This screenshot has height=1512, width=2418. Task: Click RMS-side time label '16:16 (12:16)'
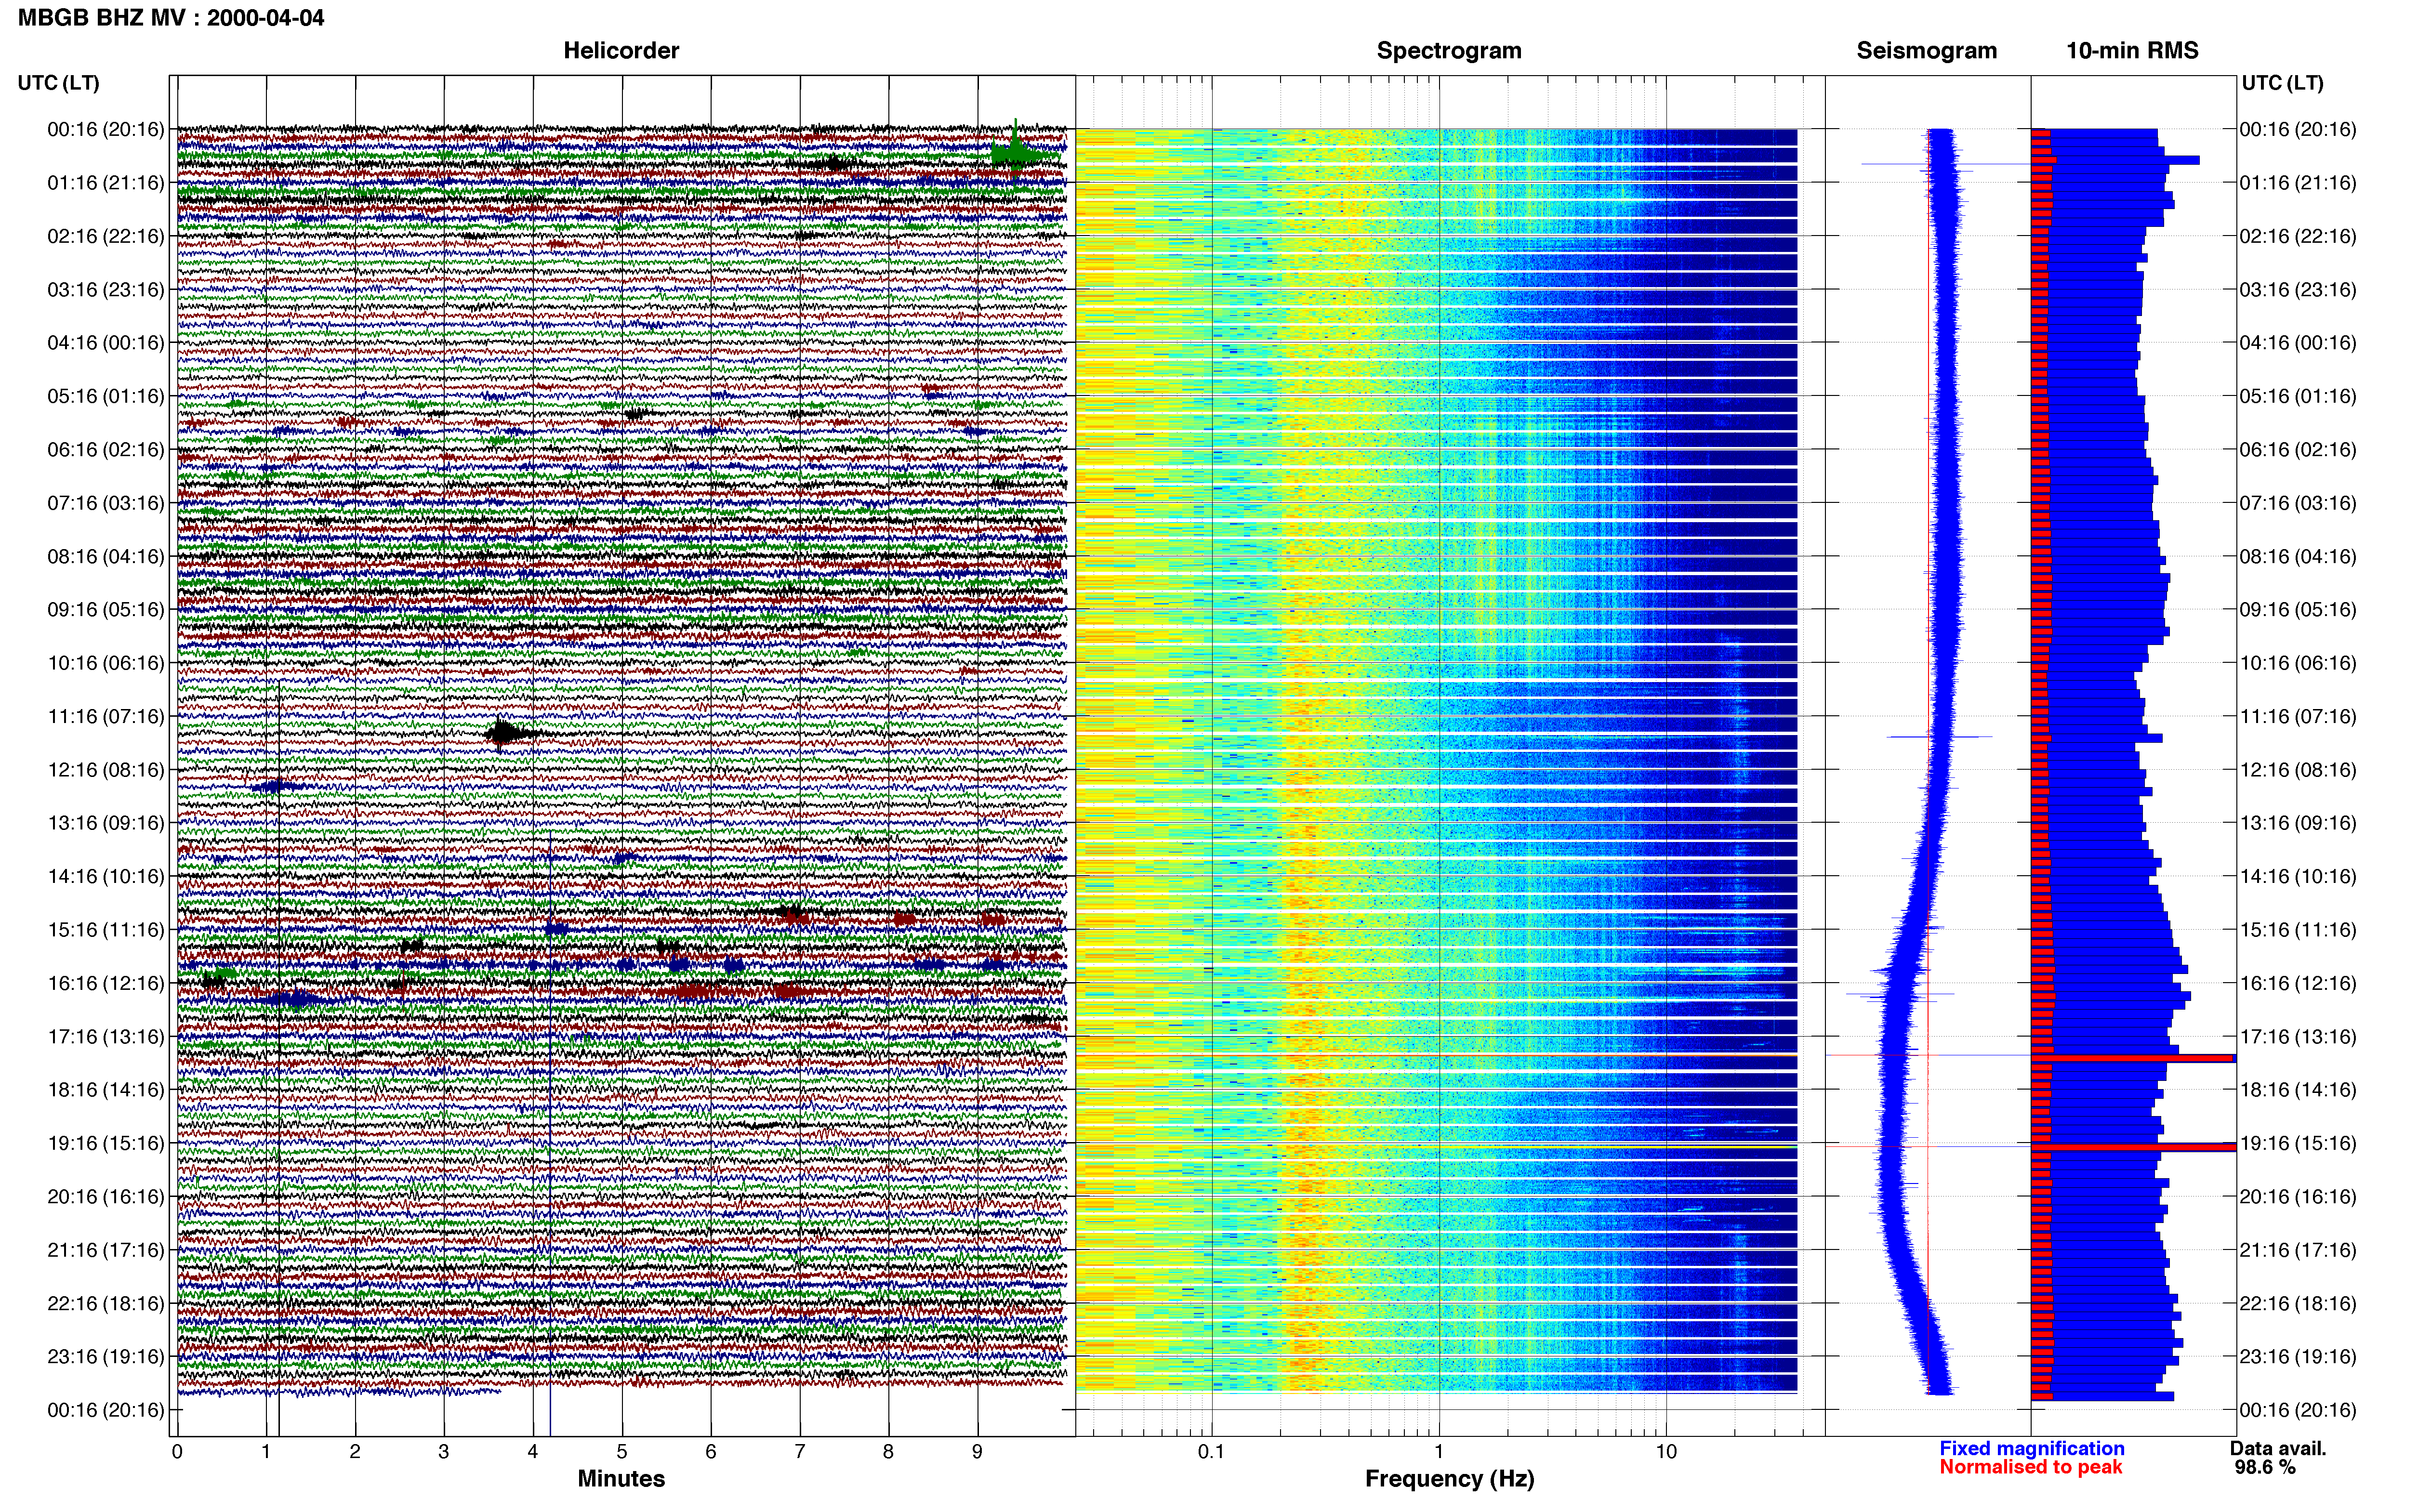[2298, 983]
